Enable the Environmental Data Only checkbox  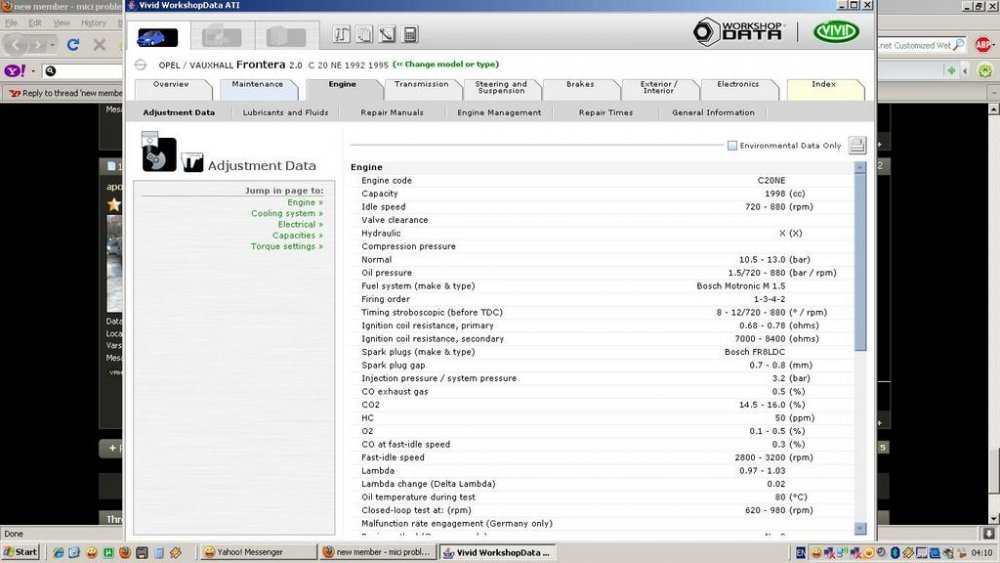(x=732, y=146)
